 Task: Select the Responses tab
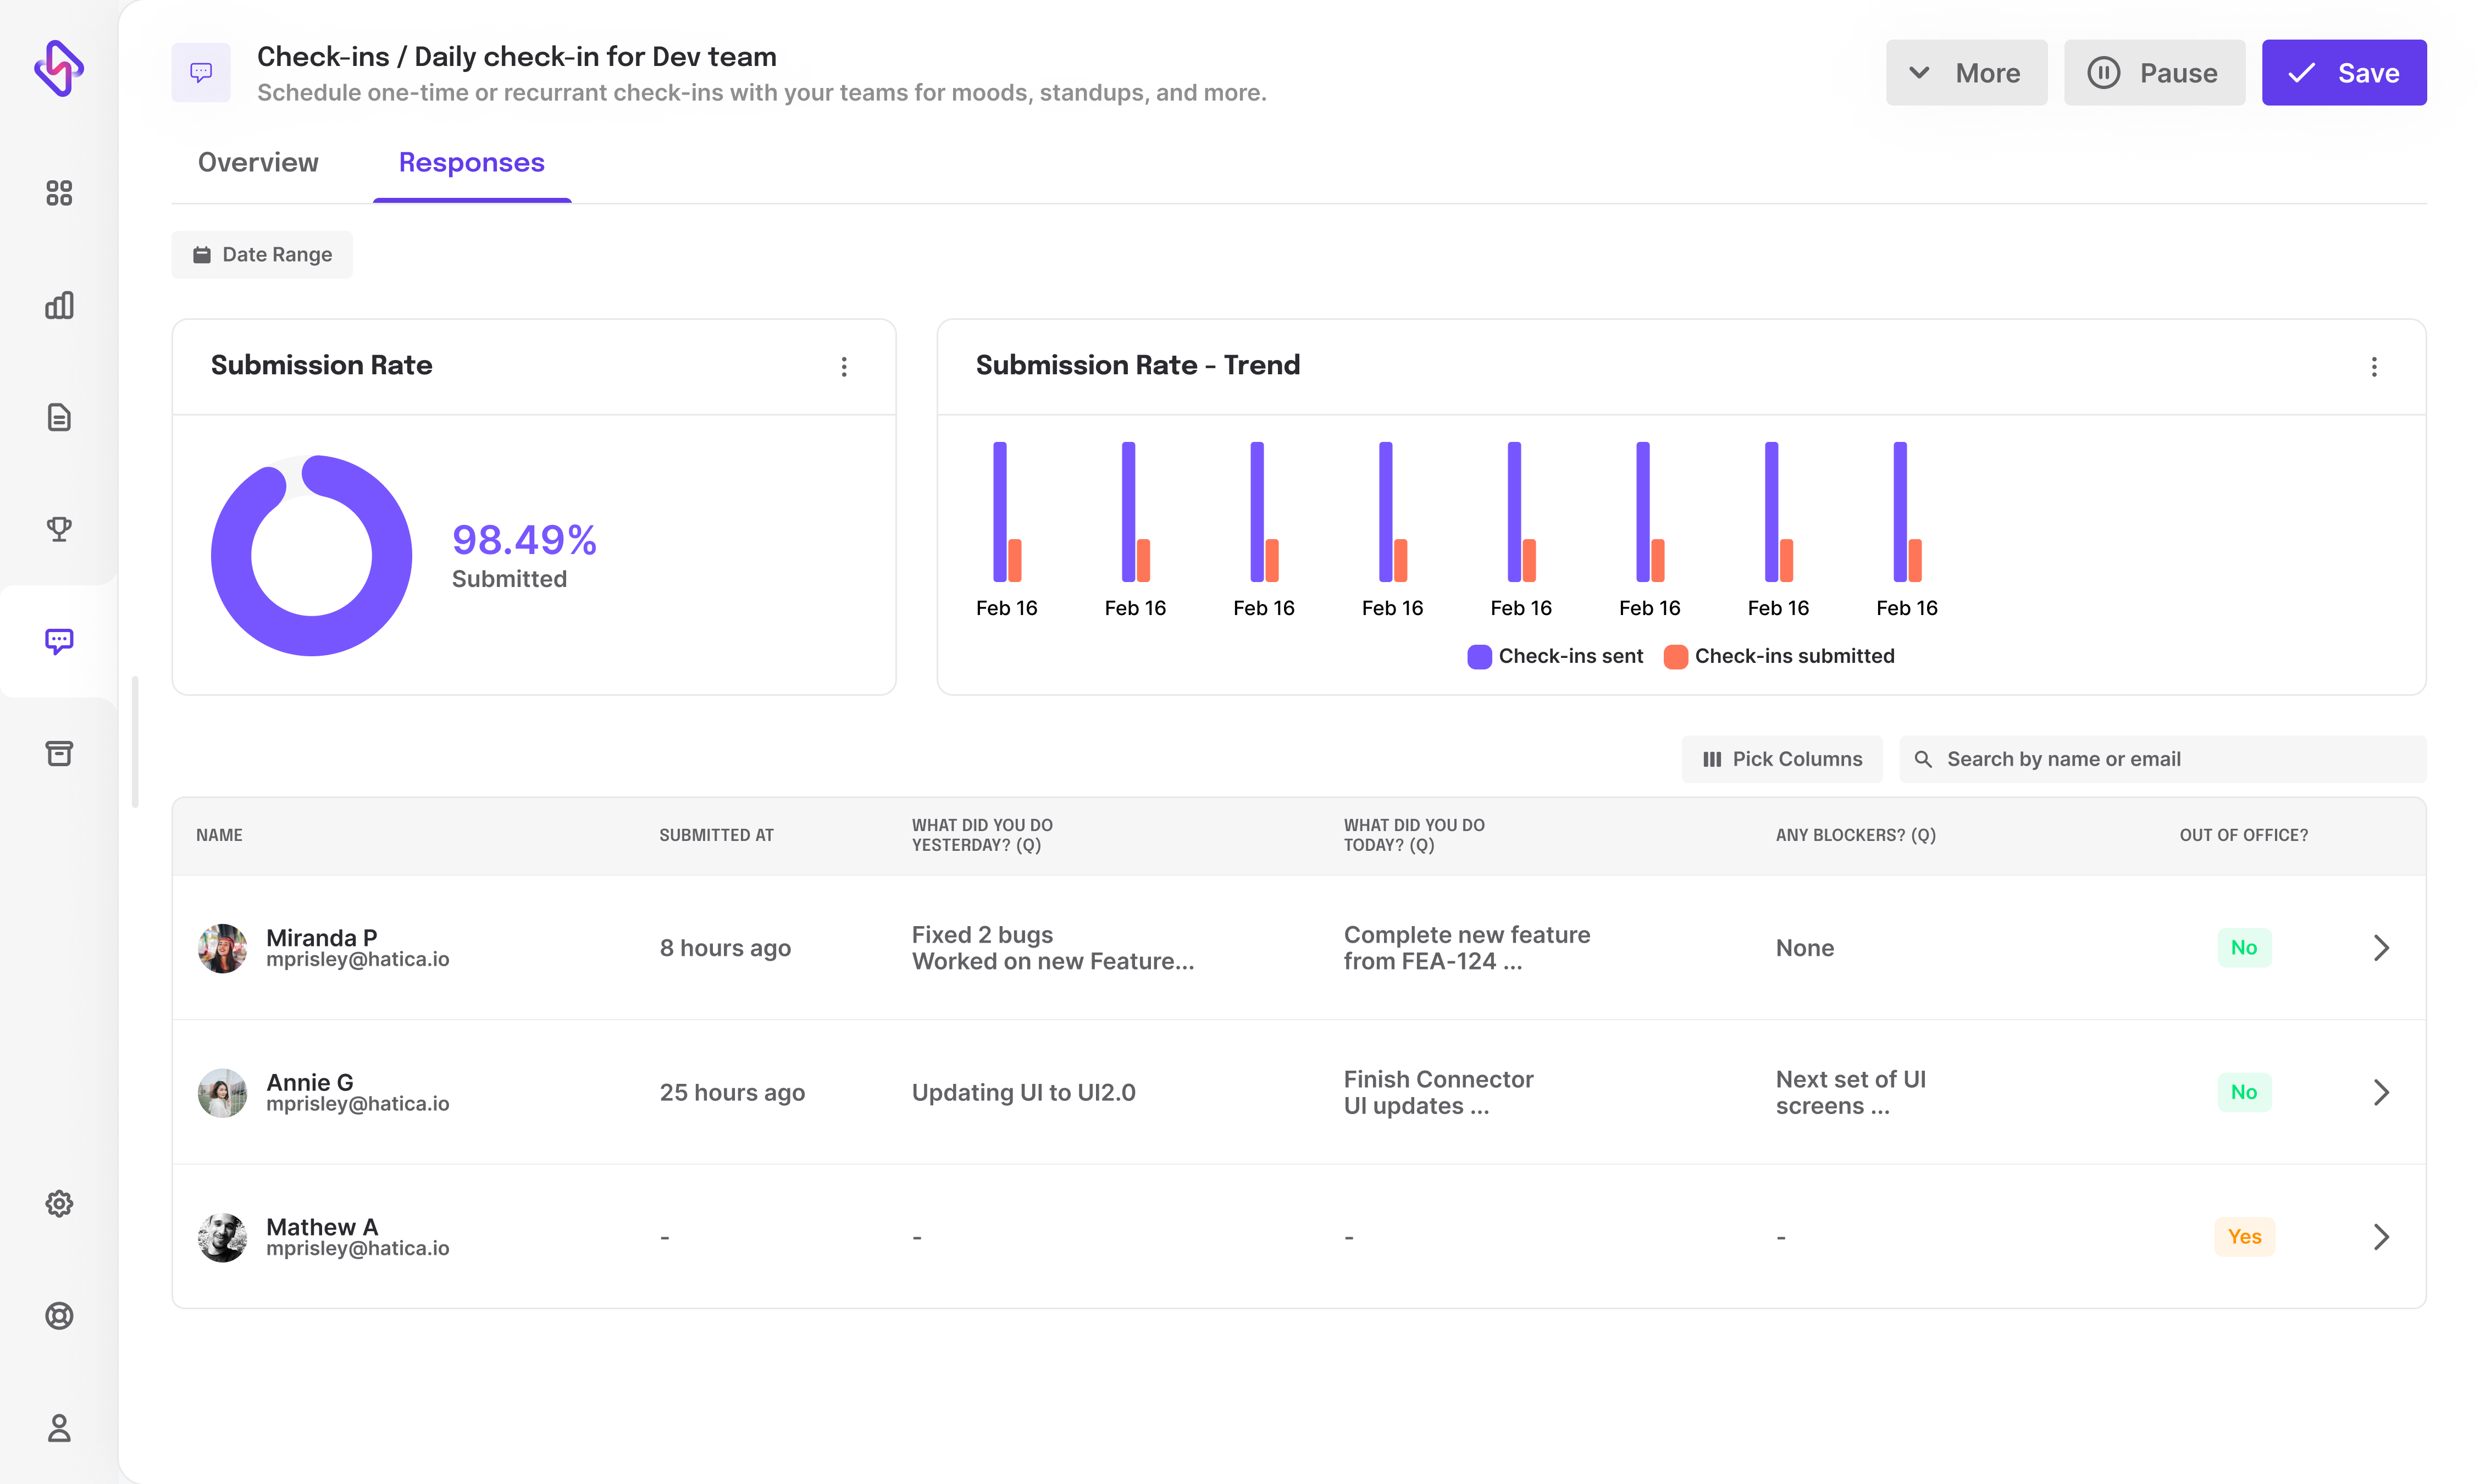pyautogui.click(x=471, y=163)
